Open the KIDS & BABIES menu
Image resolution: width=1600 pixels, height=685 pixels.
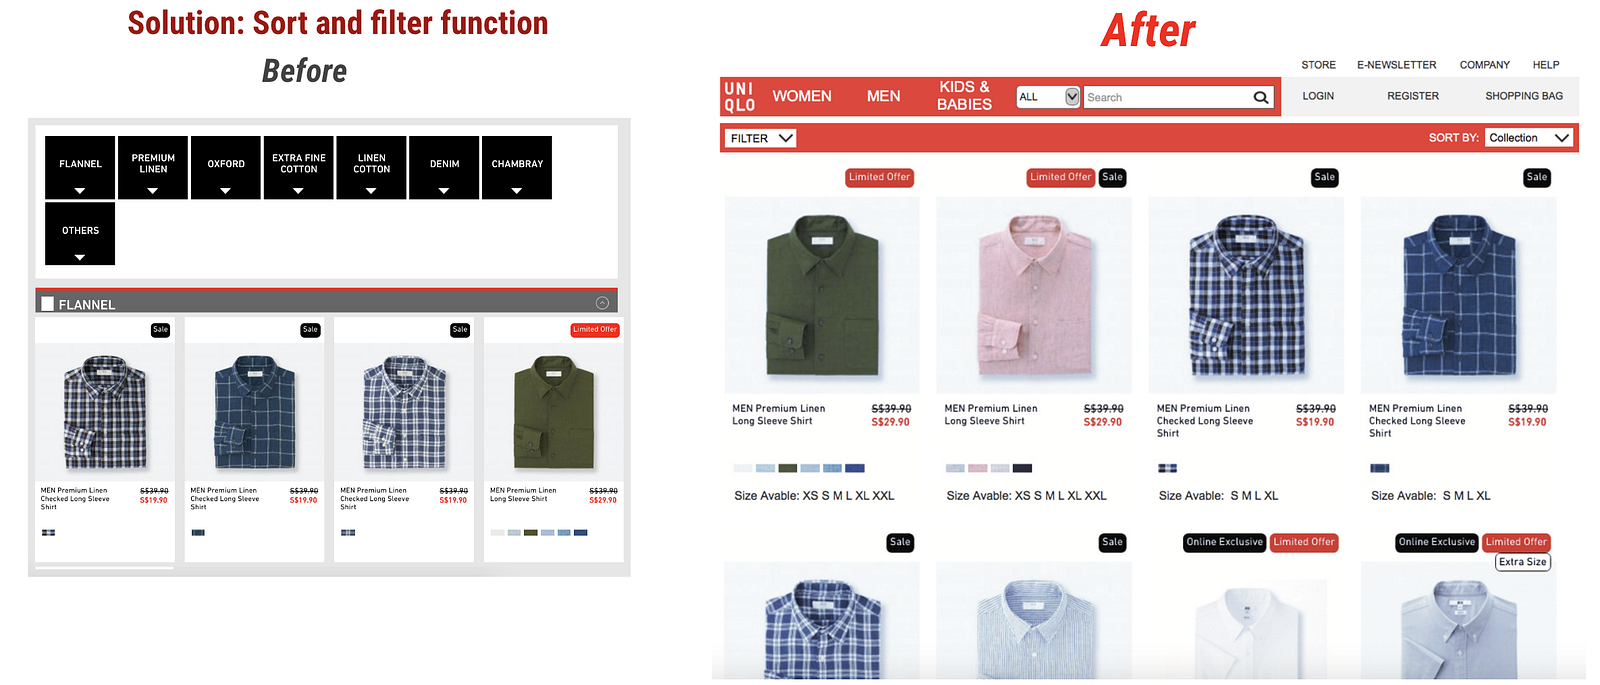(964, 96)
